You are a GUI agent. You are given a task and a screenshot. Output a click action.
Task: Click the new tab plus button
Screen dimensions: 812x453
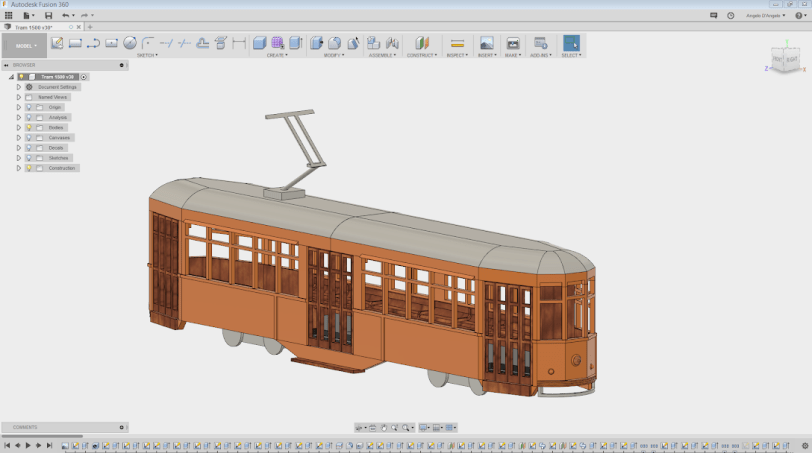[x=90, y=27]
